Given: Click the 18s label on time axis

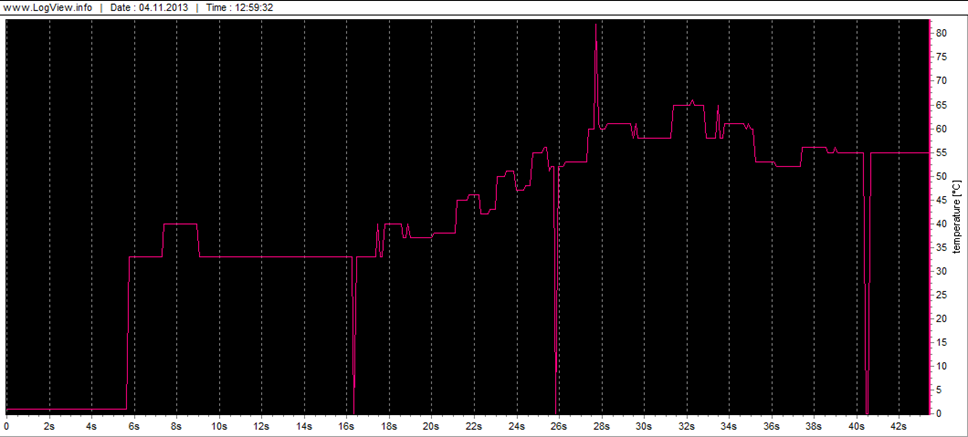Looking at the screenshot, I should point(389,426).
